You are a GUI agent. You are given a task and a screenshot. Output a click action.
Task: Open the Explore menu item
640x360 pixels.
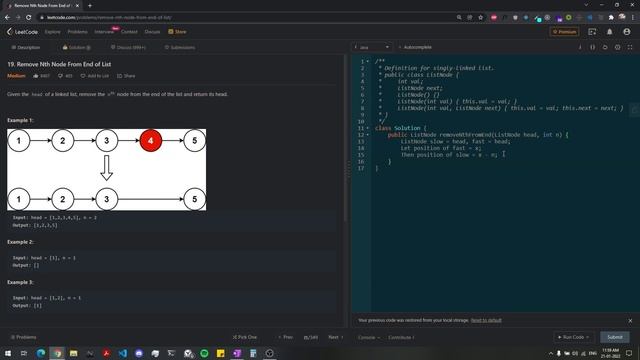pos(52,32)
